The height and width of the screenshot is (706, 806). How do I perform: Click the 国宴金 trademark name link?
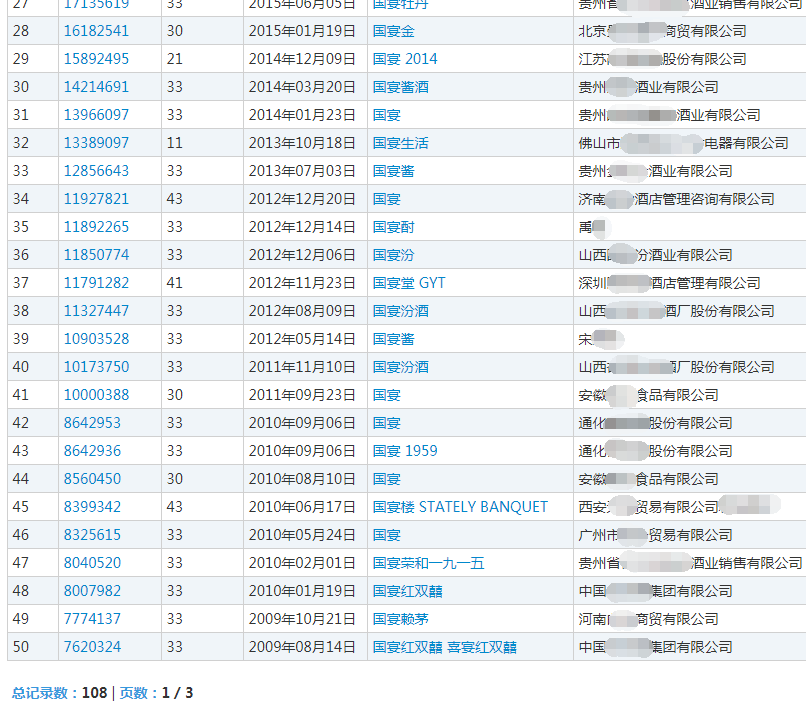tap(393, 31)
